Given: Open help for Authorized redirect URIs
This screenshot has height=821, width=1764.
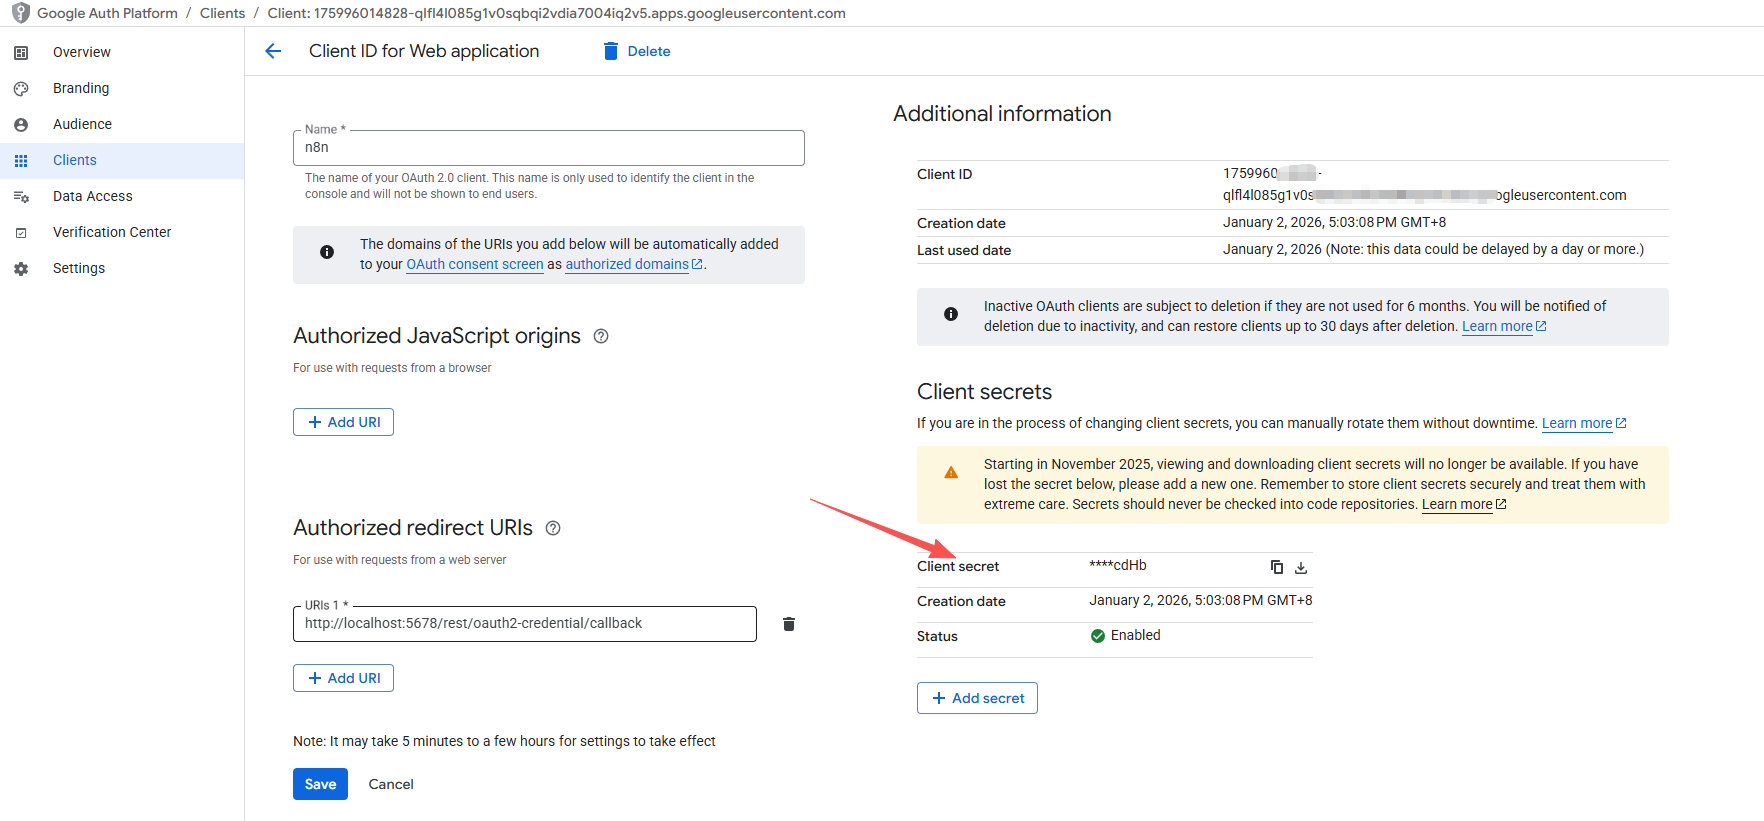Looking at the screenshot, I should (x=553, y=528).
